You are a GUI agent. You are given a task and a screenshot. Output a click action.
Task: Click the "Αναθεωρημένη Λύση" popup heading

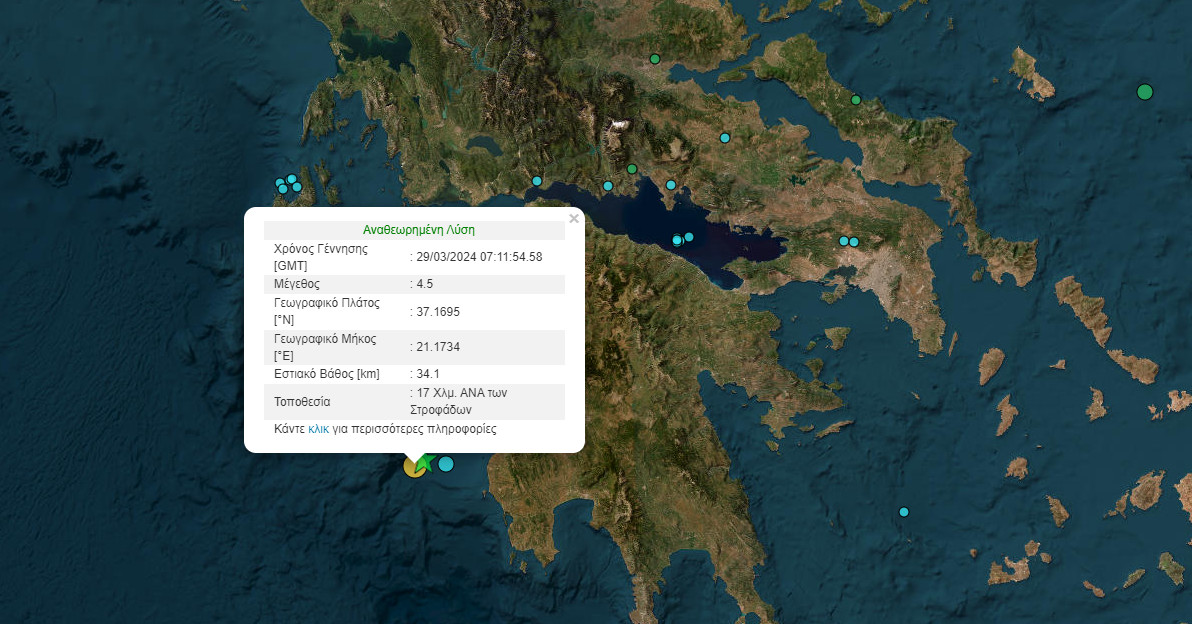click(413, 229)
